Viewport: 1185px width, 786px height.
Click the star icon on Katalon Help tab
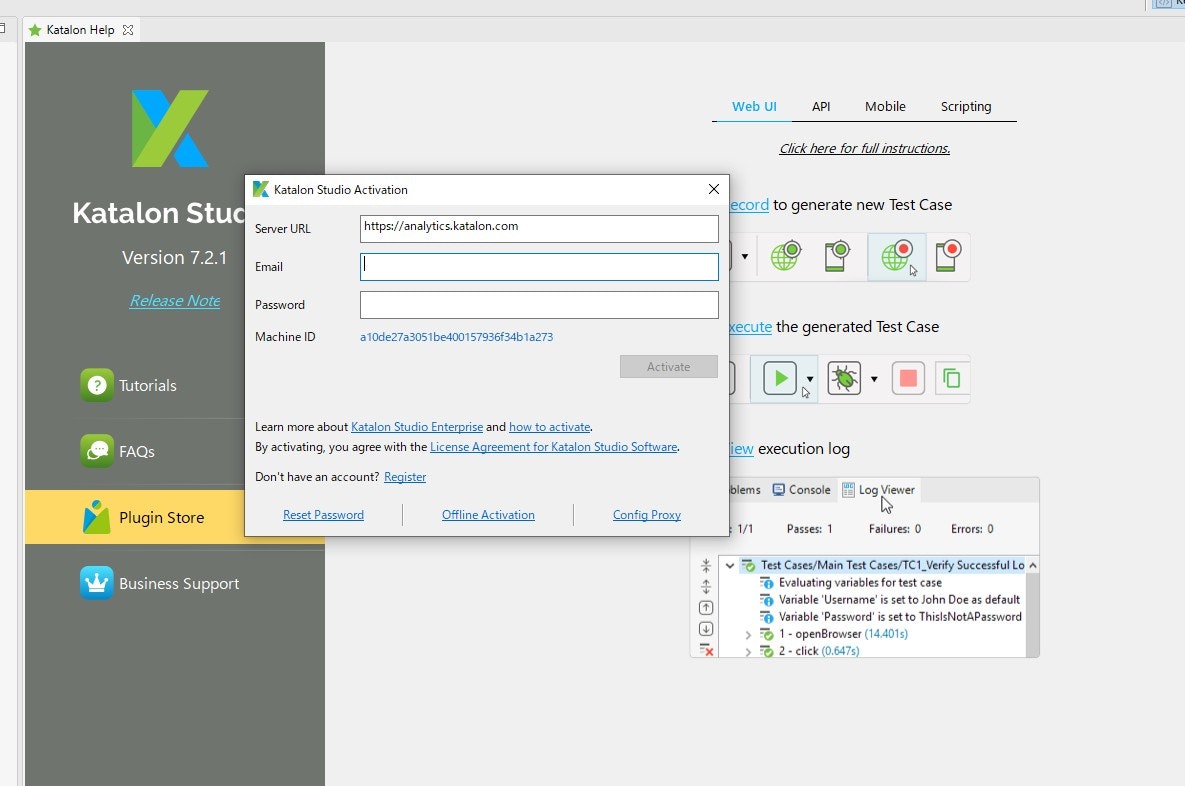[35, 30]
